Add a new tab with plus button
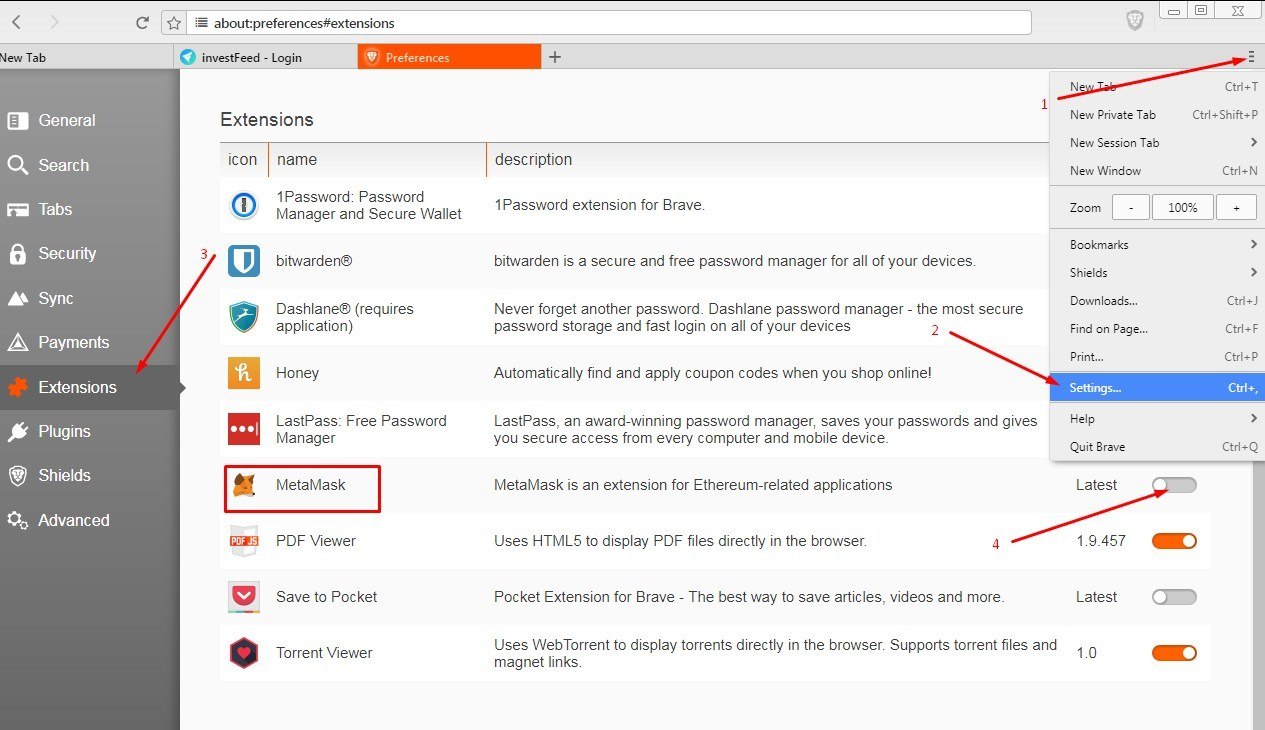The image size is (1265, 730). click(x=555, y=57)
